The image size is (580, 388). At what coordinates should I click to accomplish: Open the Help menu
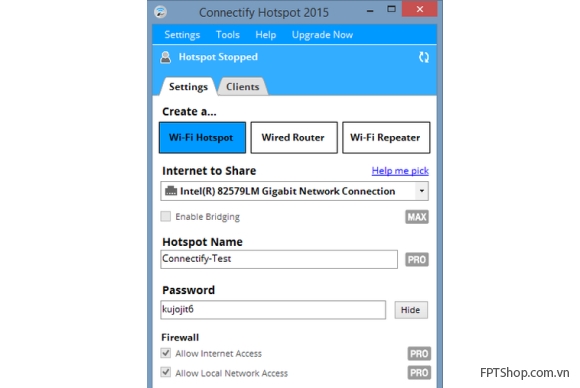click(266, 35)
